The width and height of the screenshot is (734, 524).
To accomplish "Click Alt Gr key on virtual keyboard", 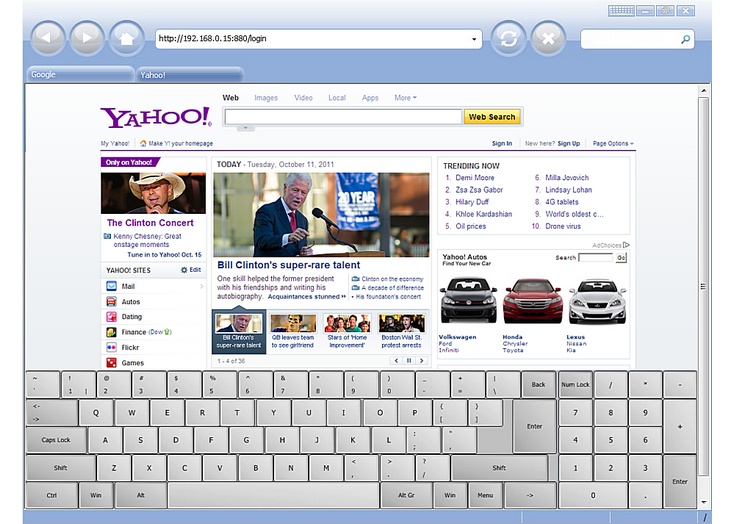I will [406, 495].
